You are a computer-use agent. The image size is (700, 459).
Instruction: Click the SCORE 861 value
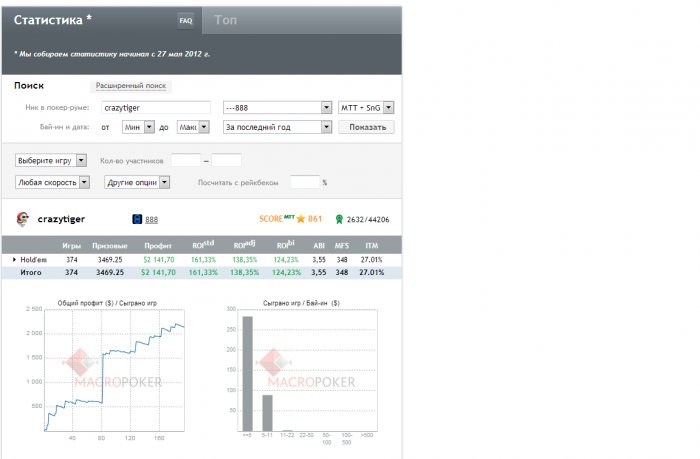315,219
